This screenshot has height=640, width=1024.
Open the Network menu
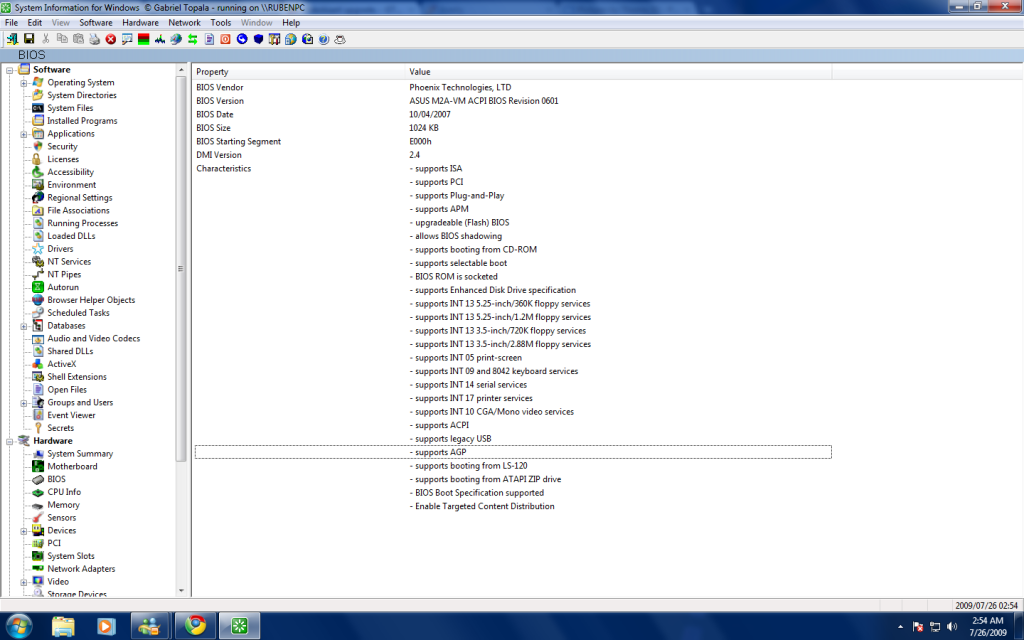pyautogui.click(x=184, y=22)
